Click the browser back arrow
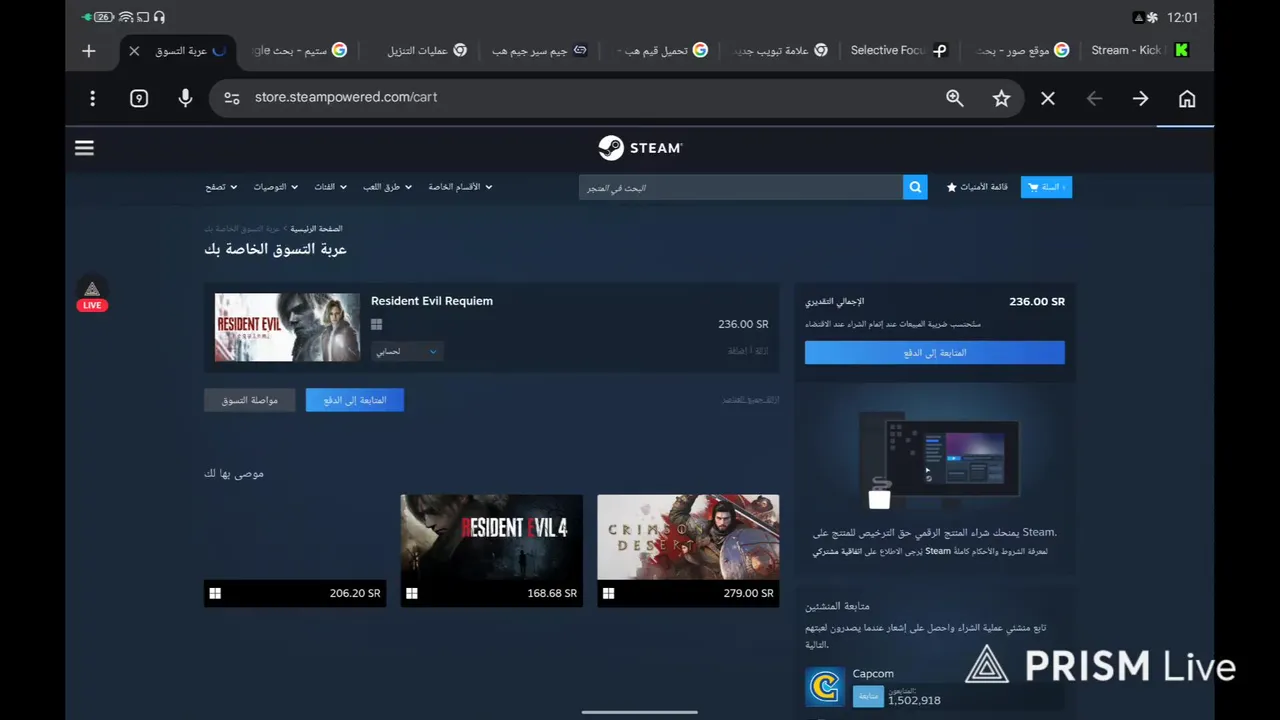 pyautogui.click(x=1094, y=98)
